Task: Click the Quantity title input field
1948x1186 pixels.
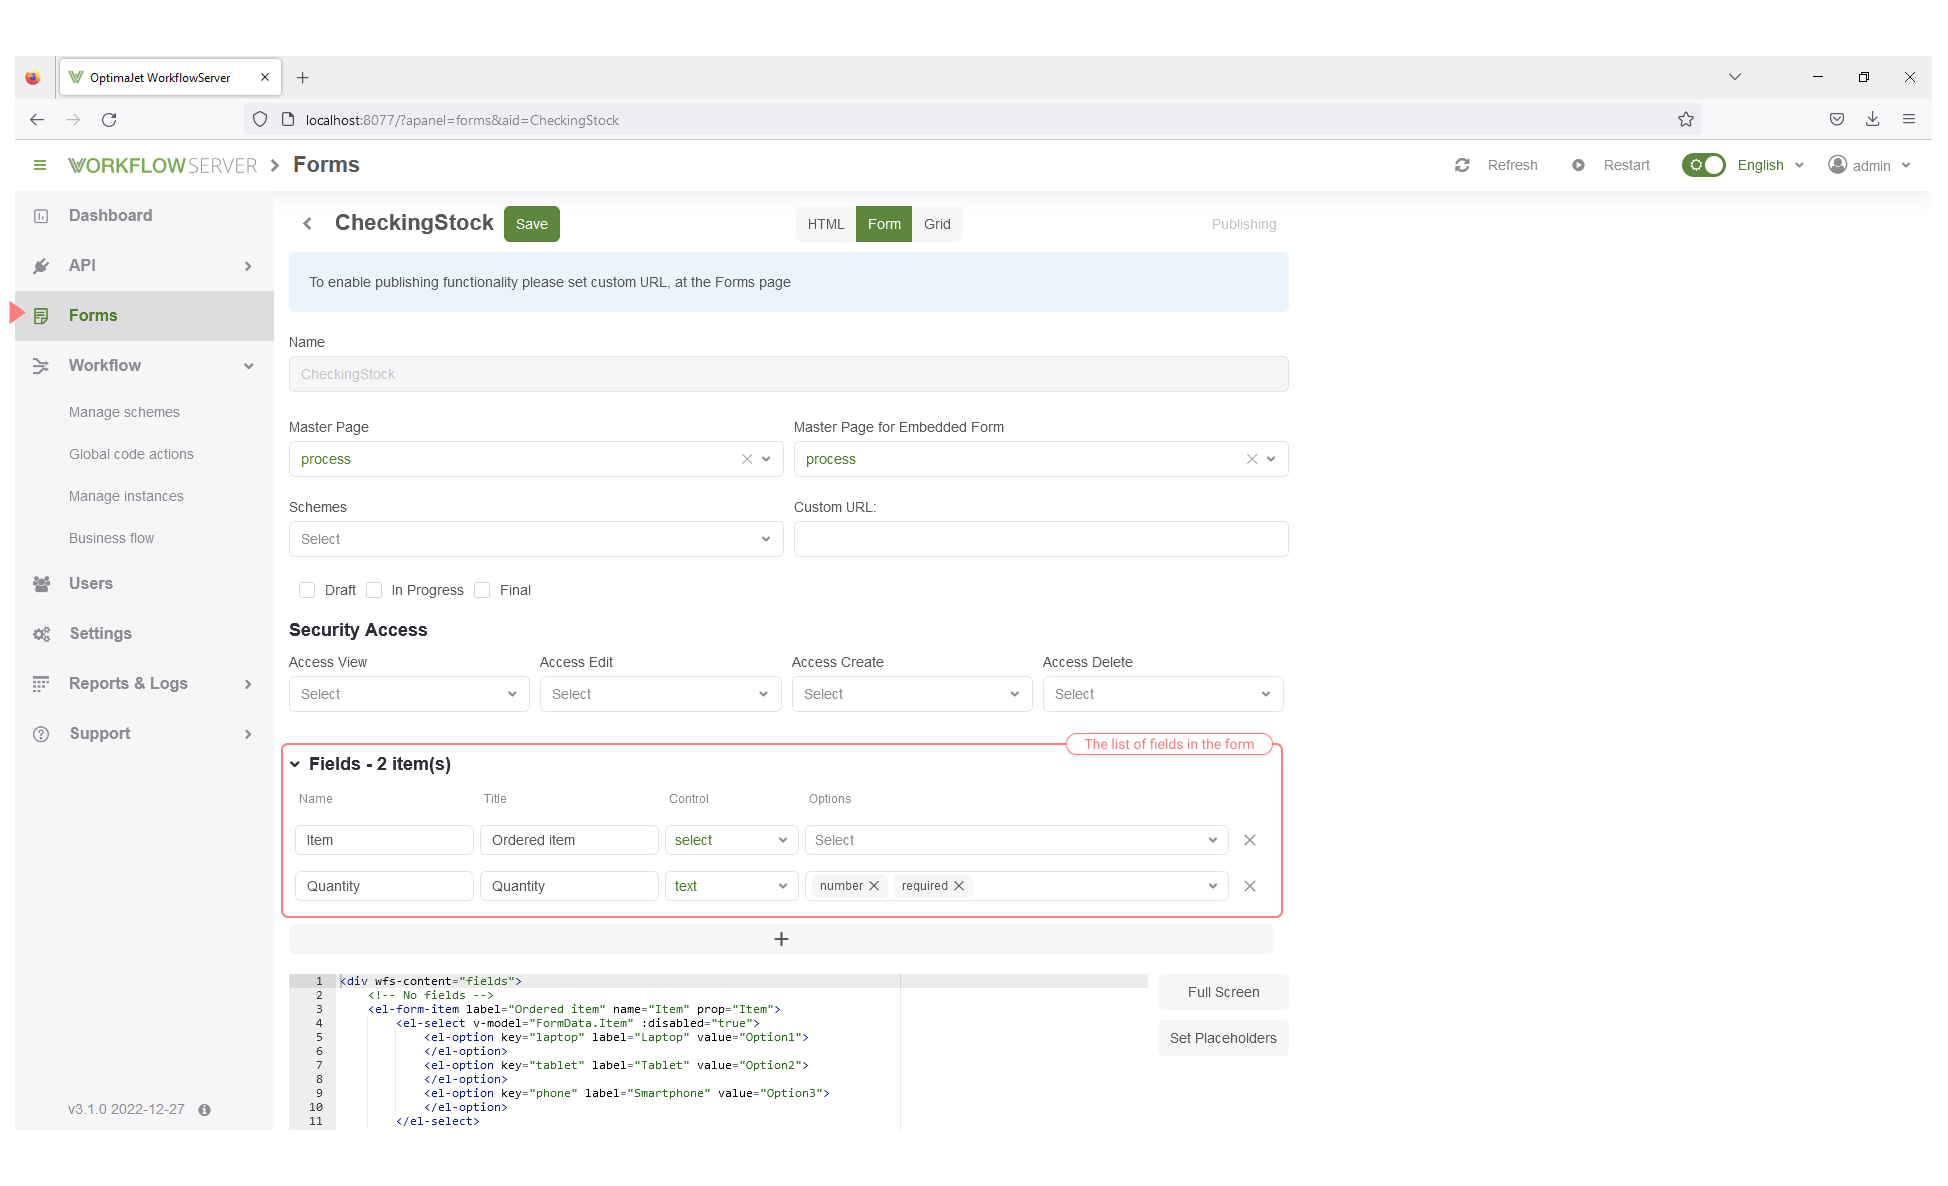Action: [x=569, y=886]
